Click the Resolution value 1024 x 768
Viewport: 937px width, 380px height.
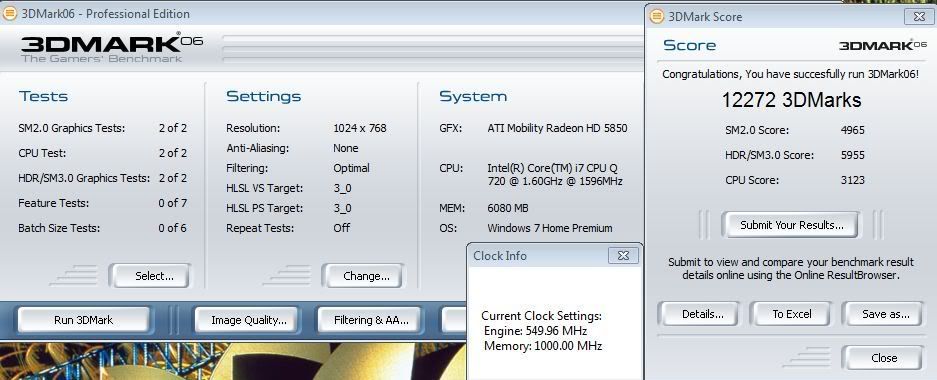(360, 128)
